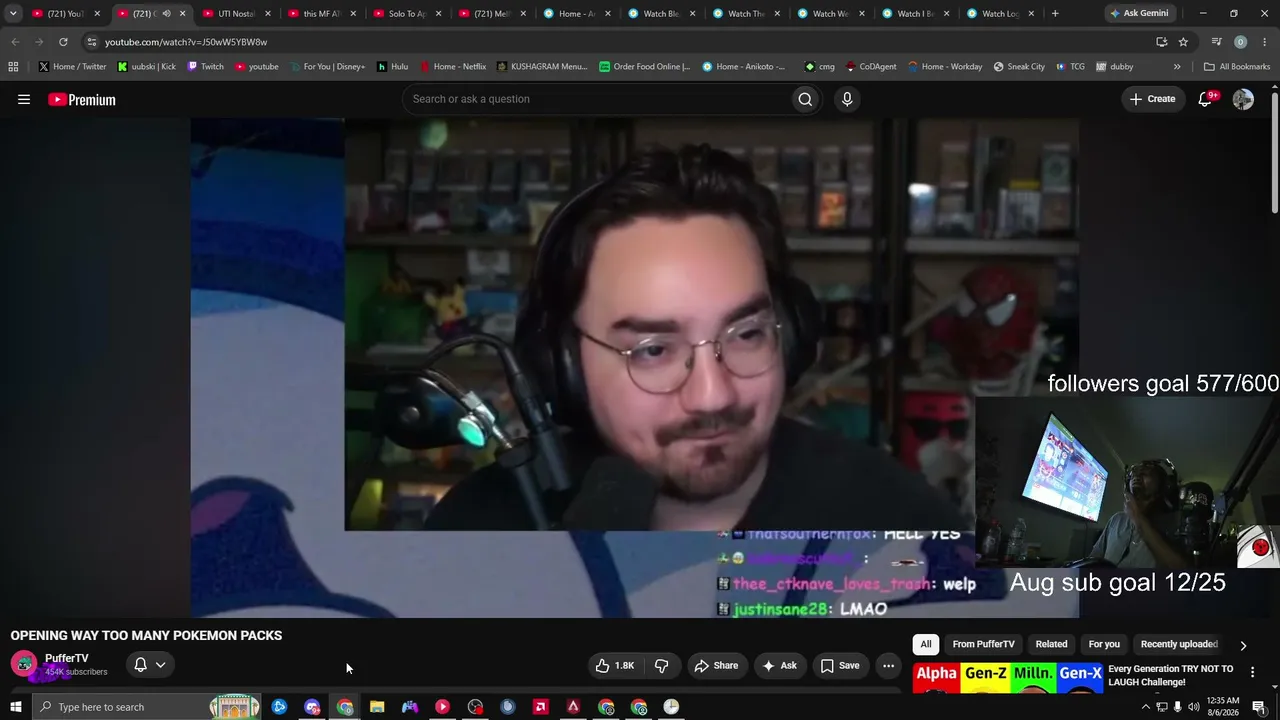Open options for the recommended video
This screenshot has height=720, width=1280.
[x=1252, y=673]
